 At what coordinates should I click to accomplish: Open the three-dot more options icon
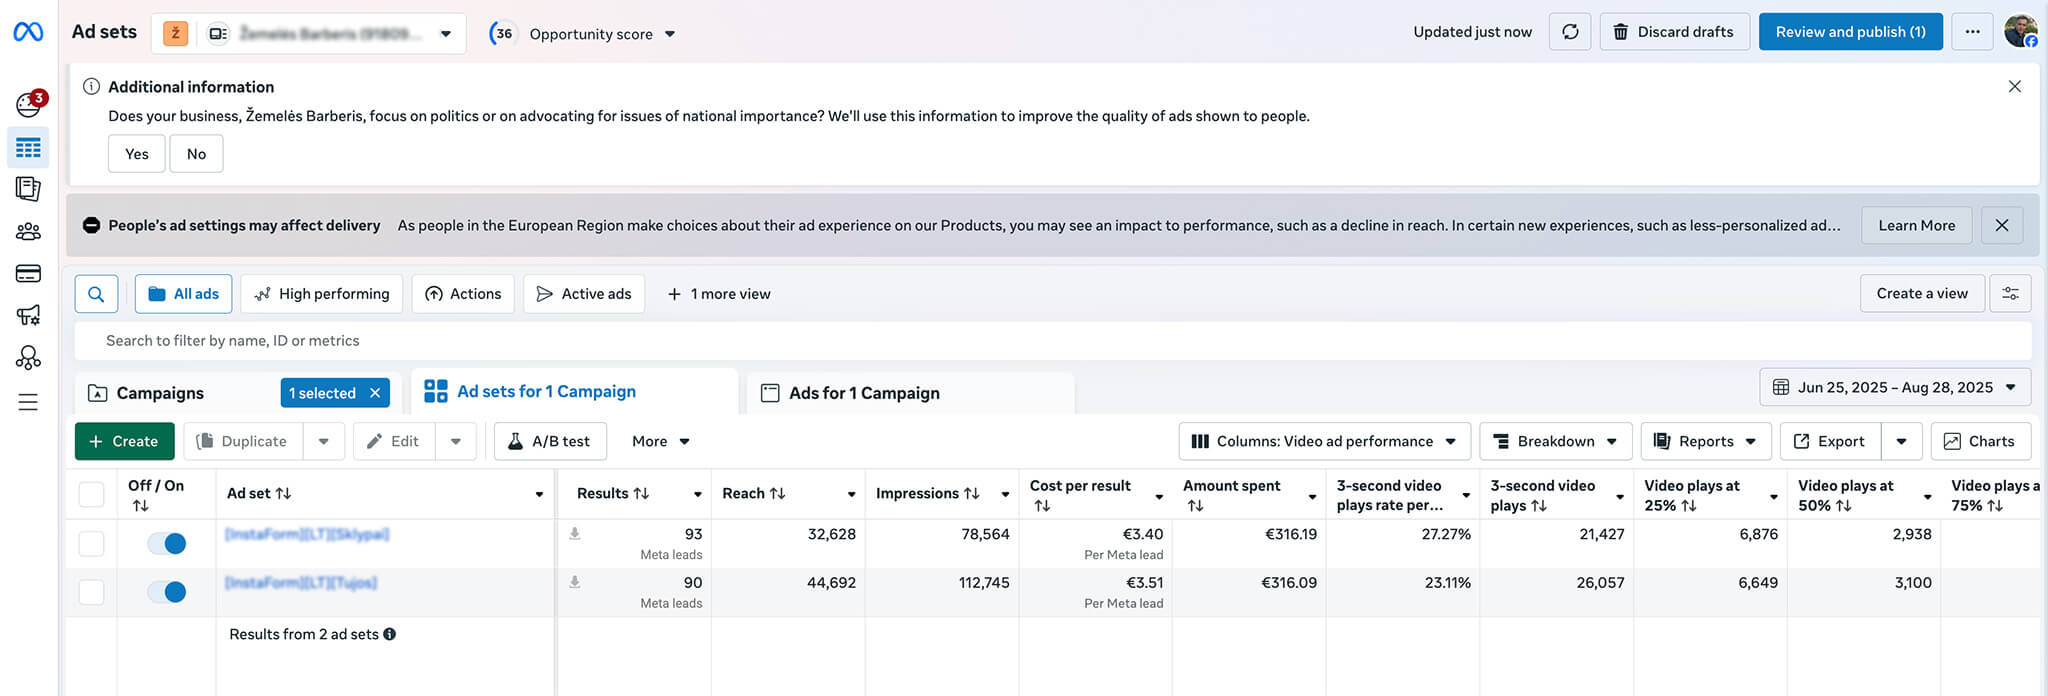tap(1972, 32)
